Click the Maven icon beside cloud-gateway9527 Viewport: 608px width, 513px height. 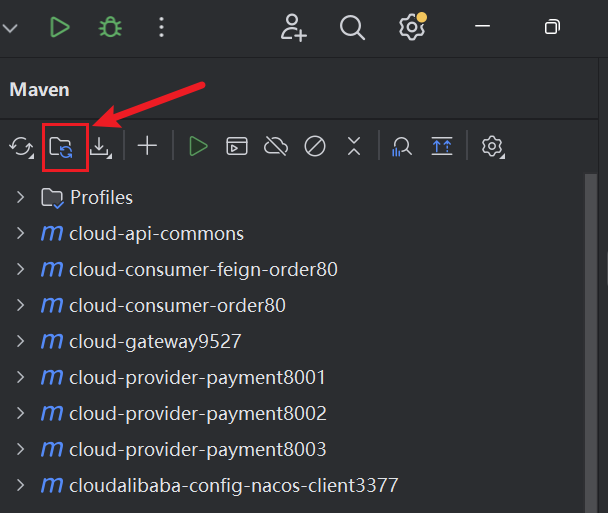(52, 342)
